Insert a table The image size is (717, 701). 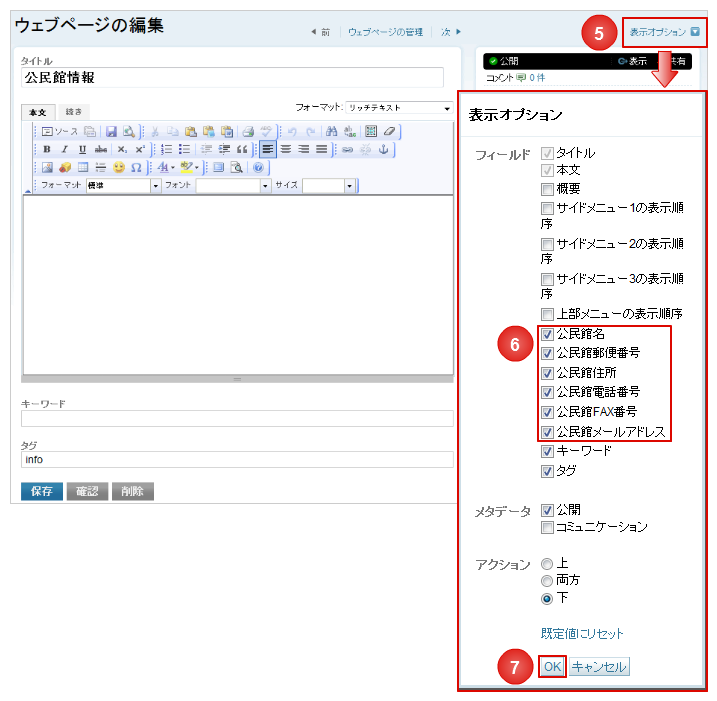point(83,167)
